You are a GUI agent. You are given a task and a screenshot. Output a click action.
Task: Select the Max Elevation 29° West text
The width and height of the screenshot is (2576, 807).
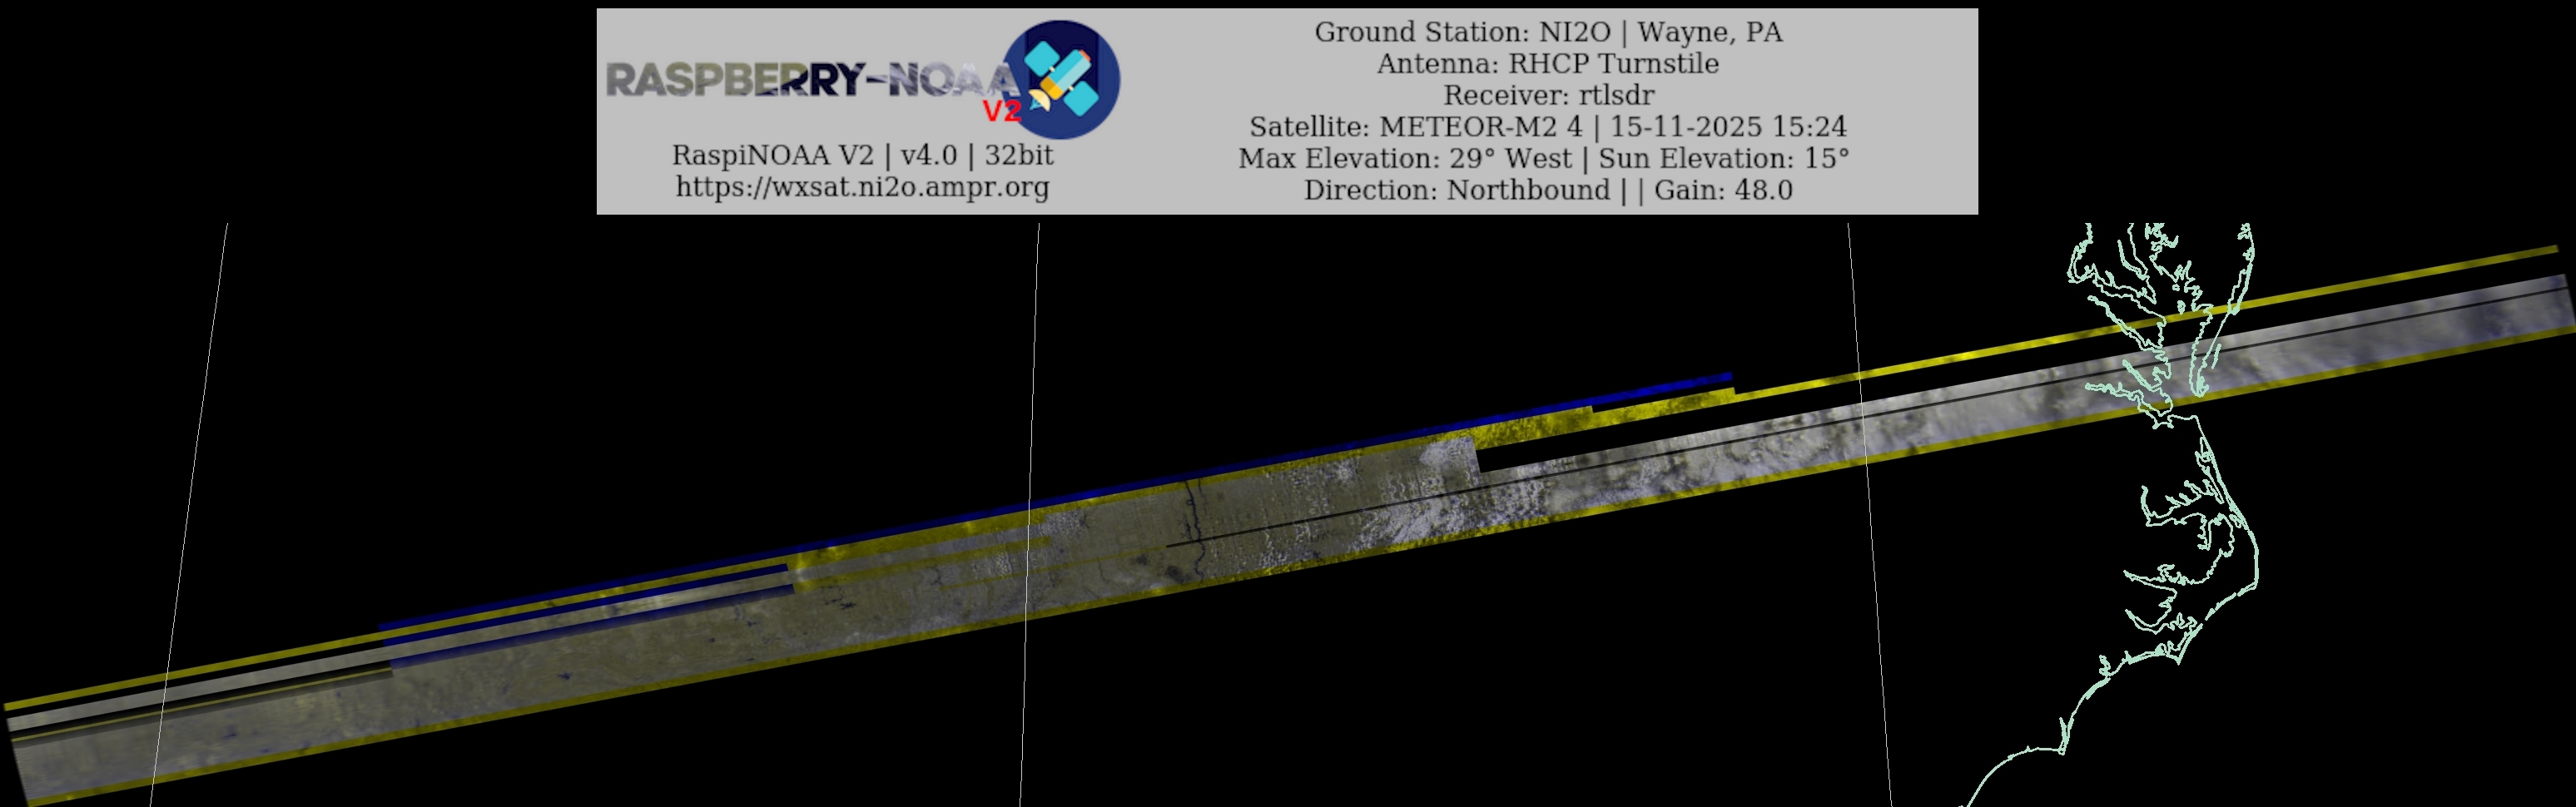tap(1405, 159)
